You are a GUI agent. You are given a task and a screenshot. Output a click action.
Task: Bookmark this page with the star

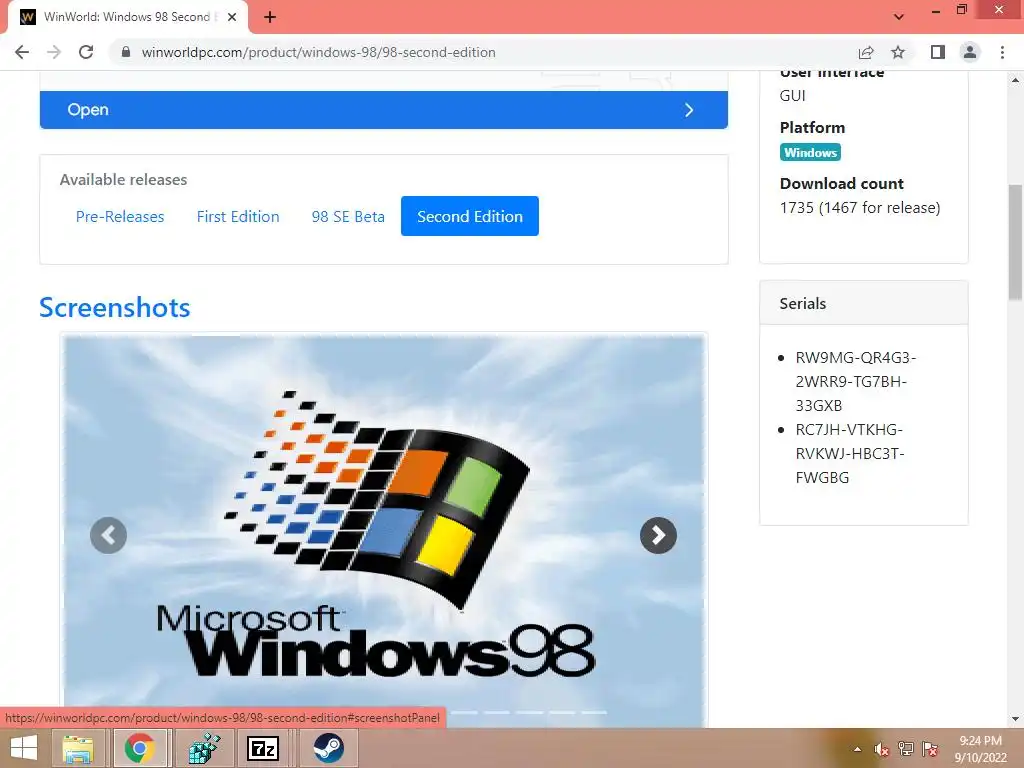point(898,52)
